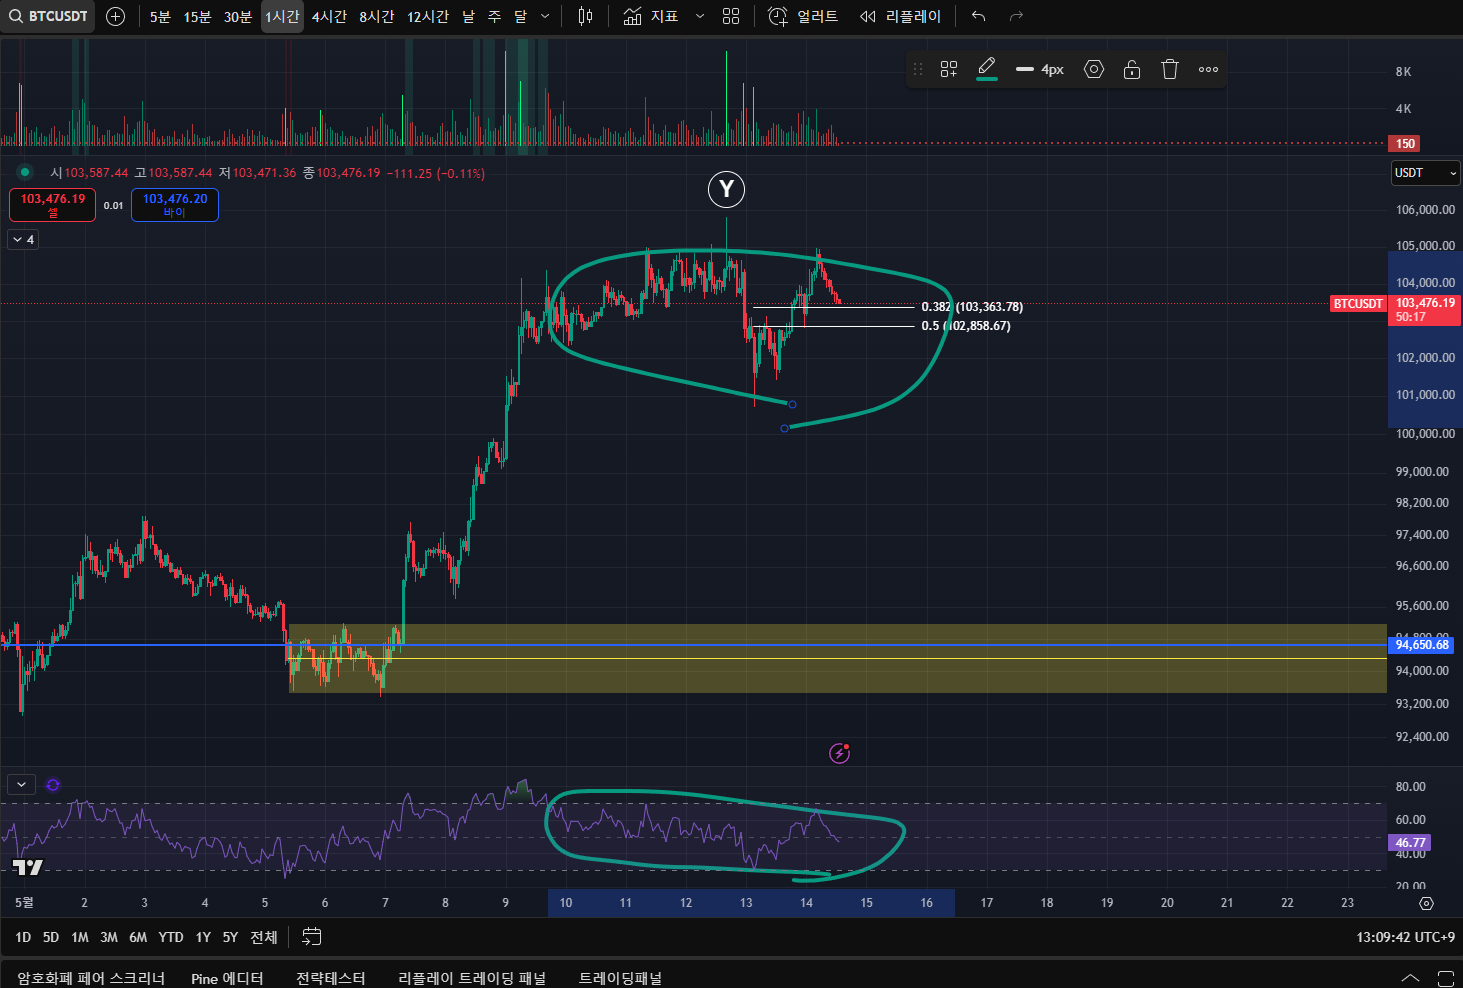
Task: Open the go-to-date calendar icon
Action: click(312, 937)
